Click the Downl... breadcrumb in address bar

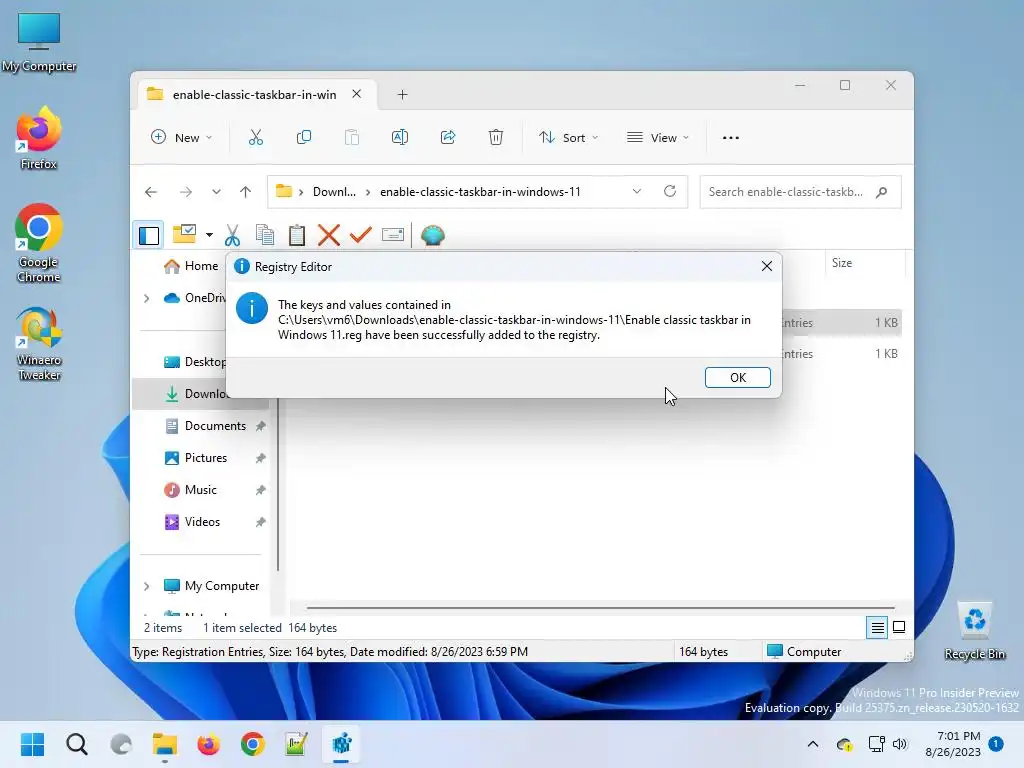334,192
